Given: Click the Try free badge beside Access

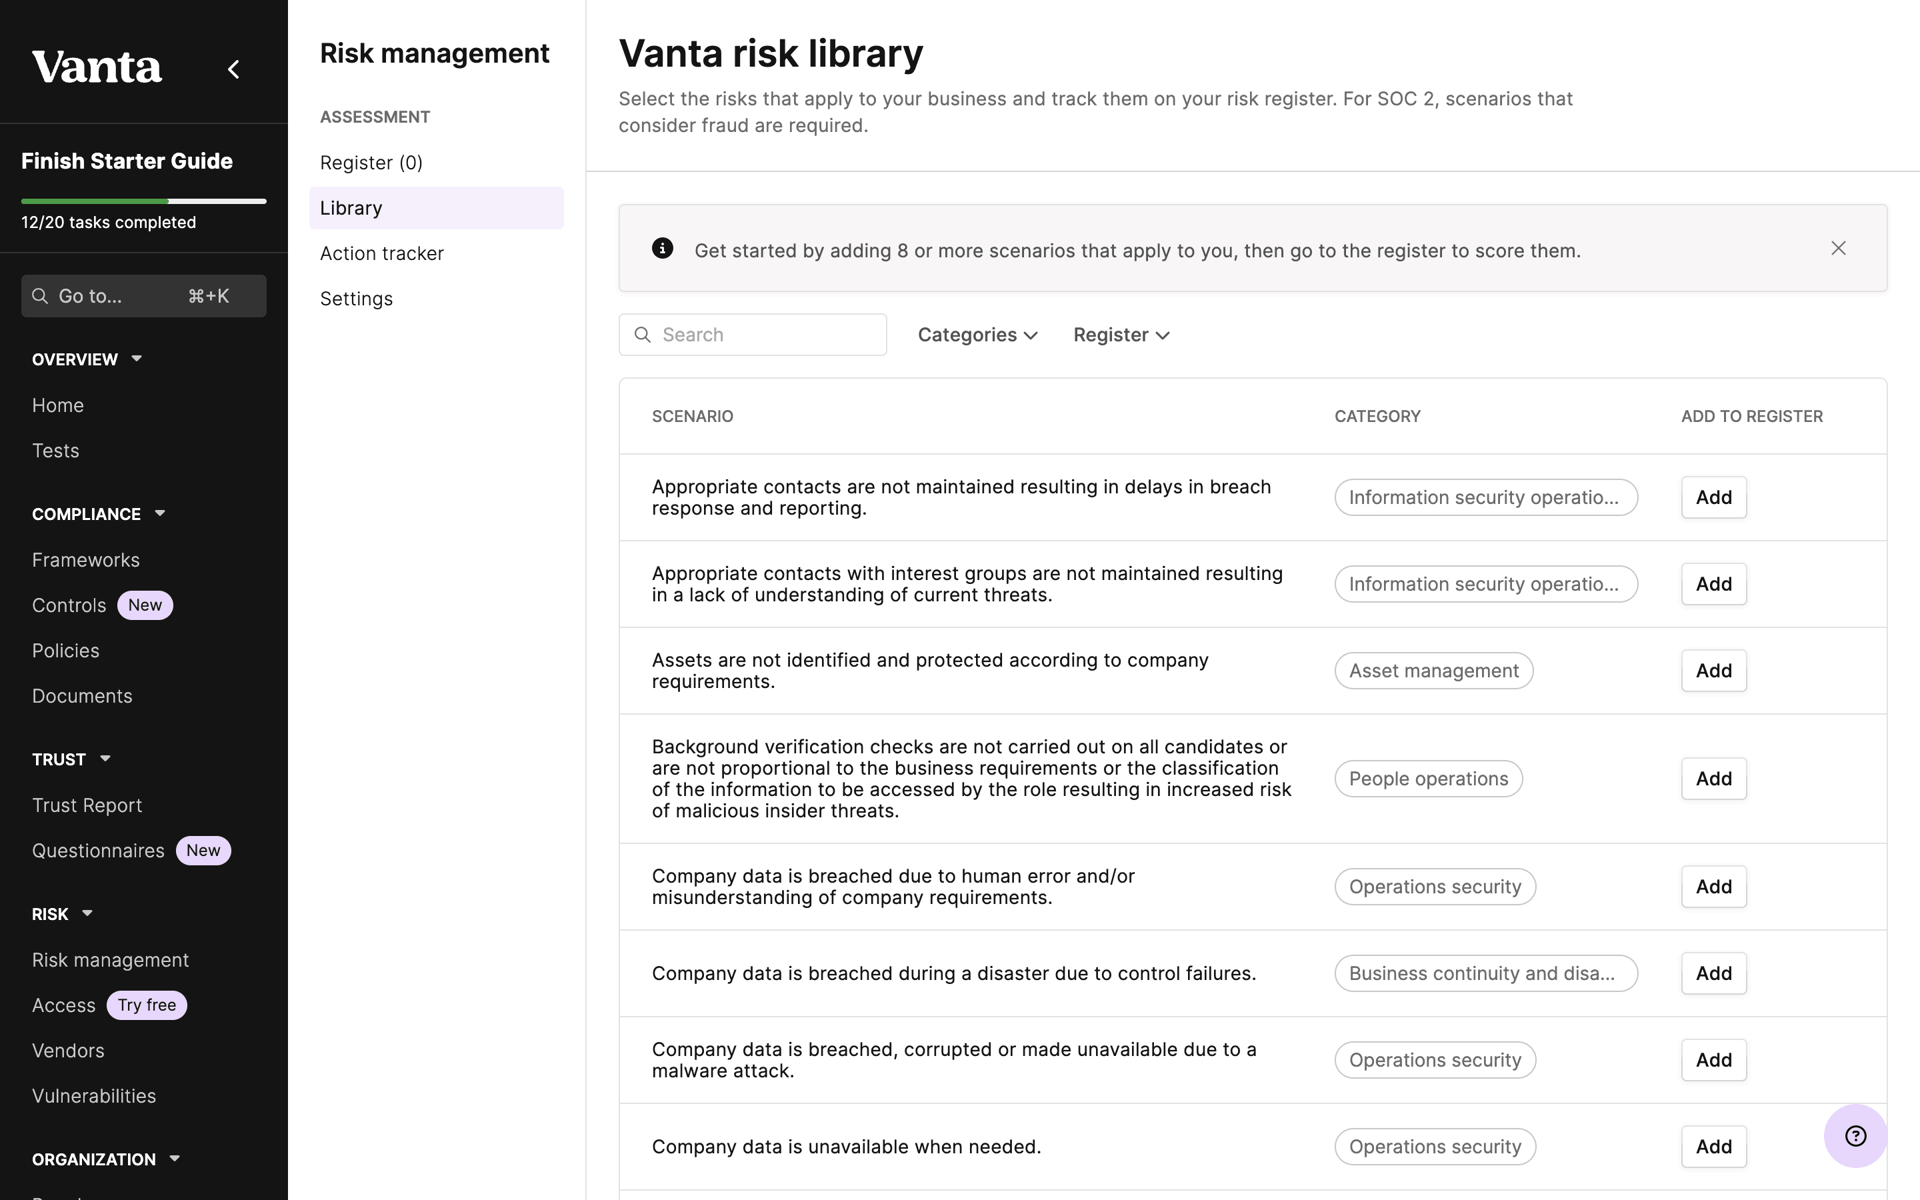Looking at the screenshot, I should 147,1005.
